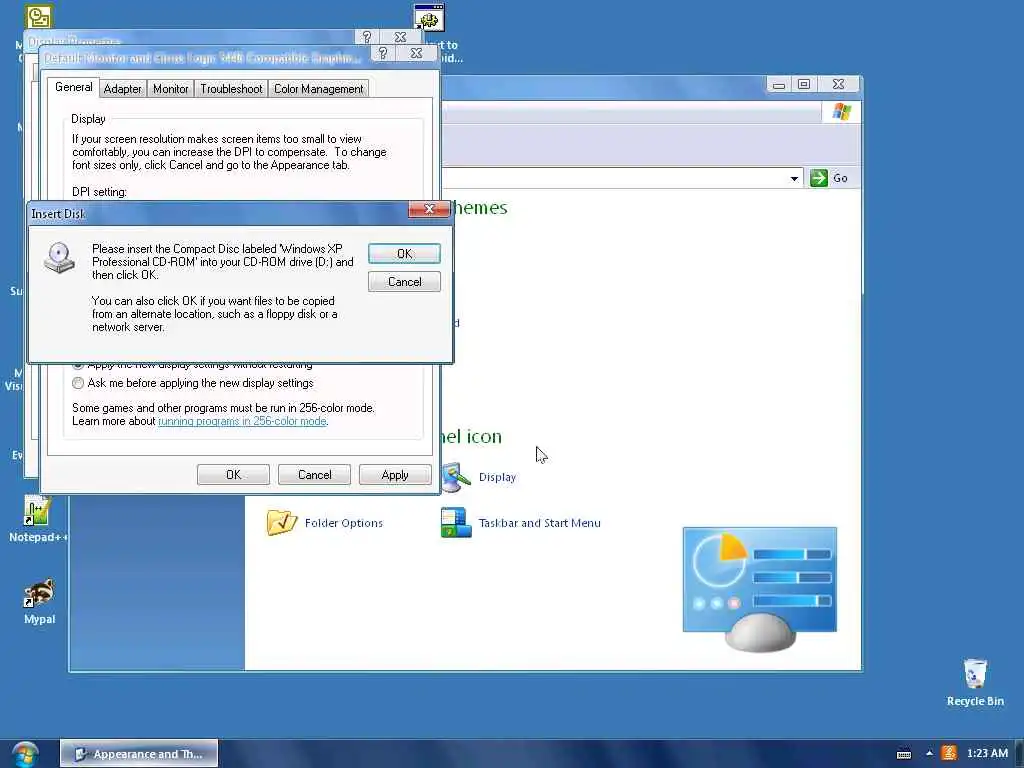Click the keyboard icon in system tray
Viewport: 1024px width, 768px height.
pyautogui.click(x=904, y=754)
